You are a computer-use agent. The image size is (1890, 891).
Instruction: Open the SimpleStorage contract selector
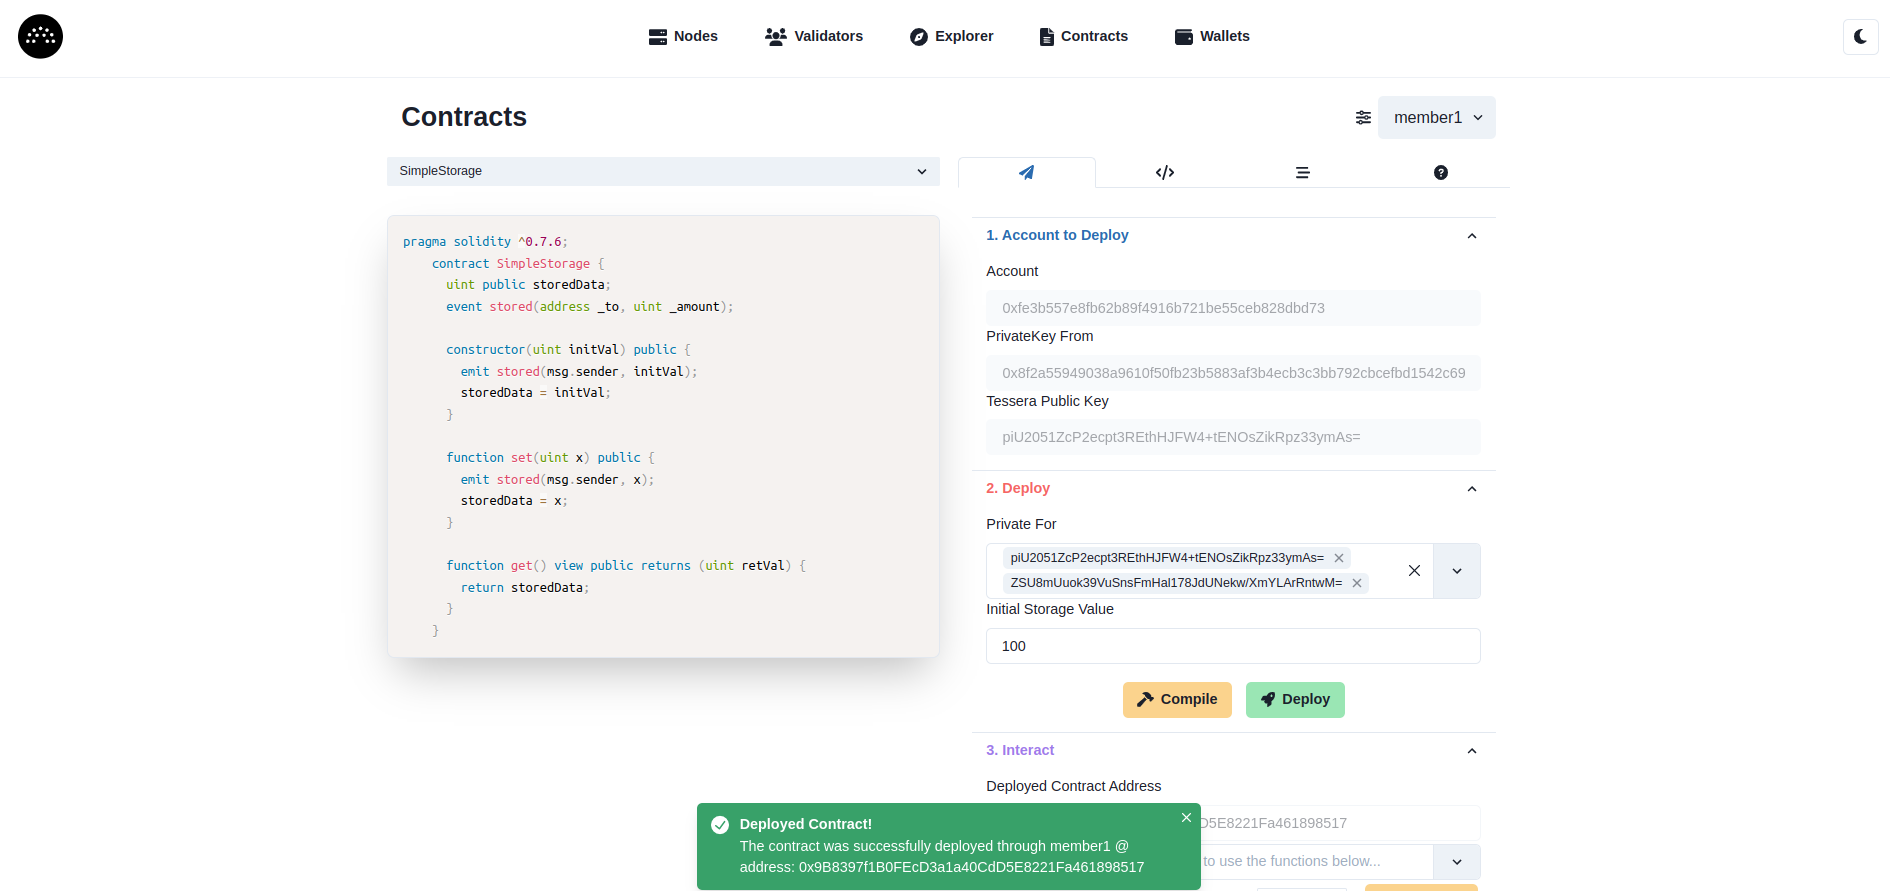tap(662, 171)
